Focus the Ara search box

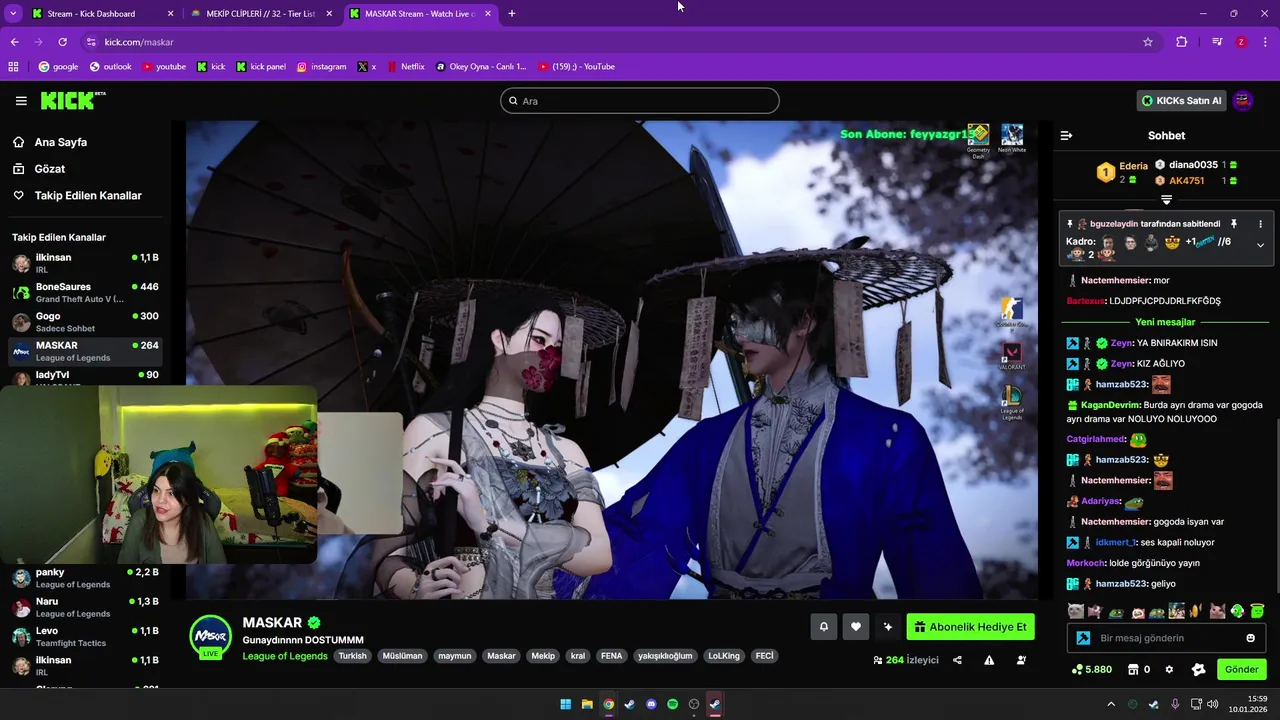[640, 101]
